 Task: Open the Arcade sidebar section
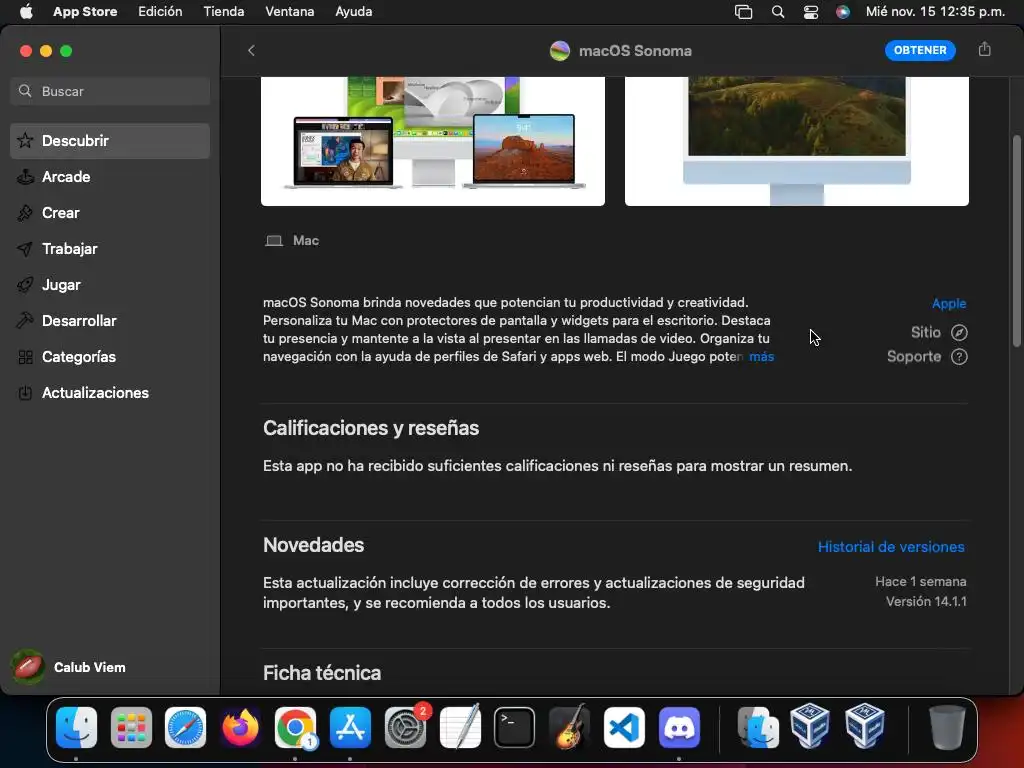[x=110, y=176]
